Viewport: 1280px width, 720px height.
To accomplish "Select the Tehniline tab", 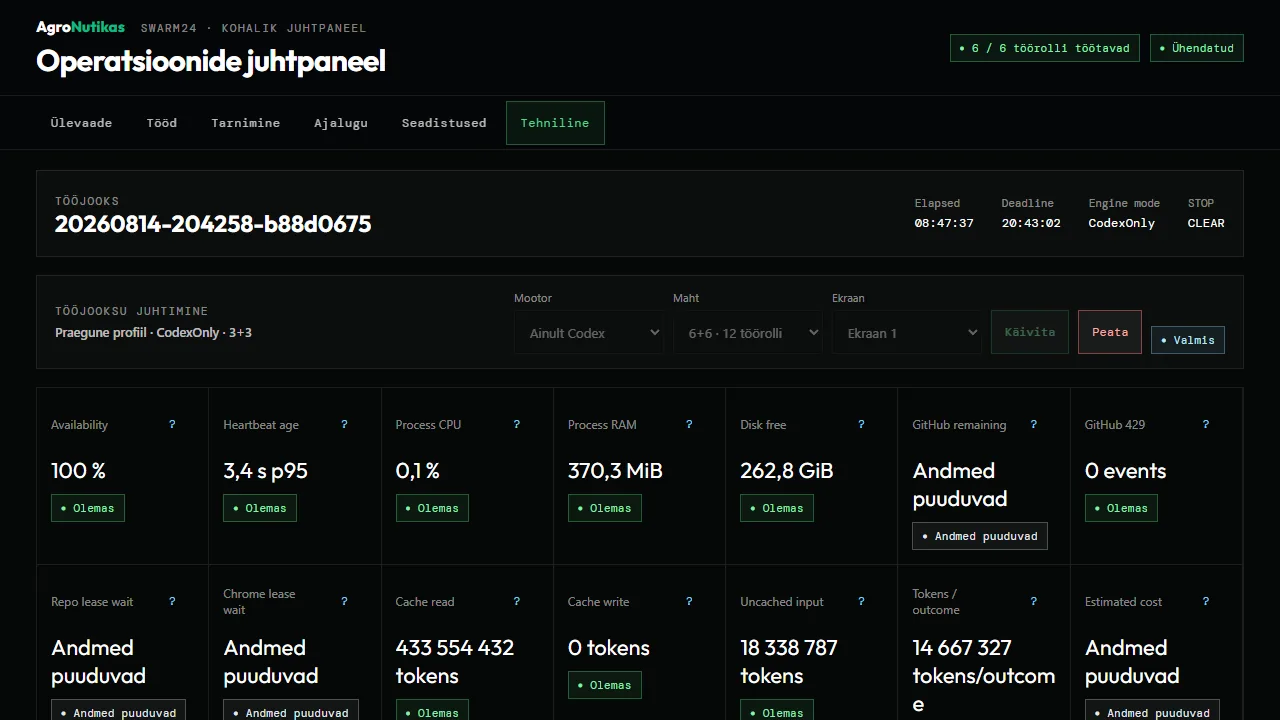I will click(x=555, y=123).
